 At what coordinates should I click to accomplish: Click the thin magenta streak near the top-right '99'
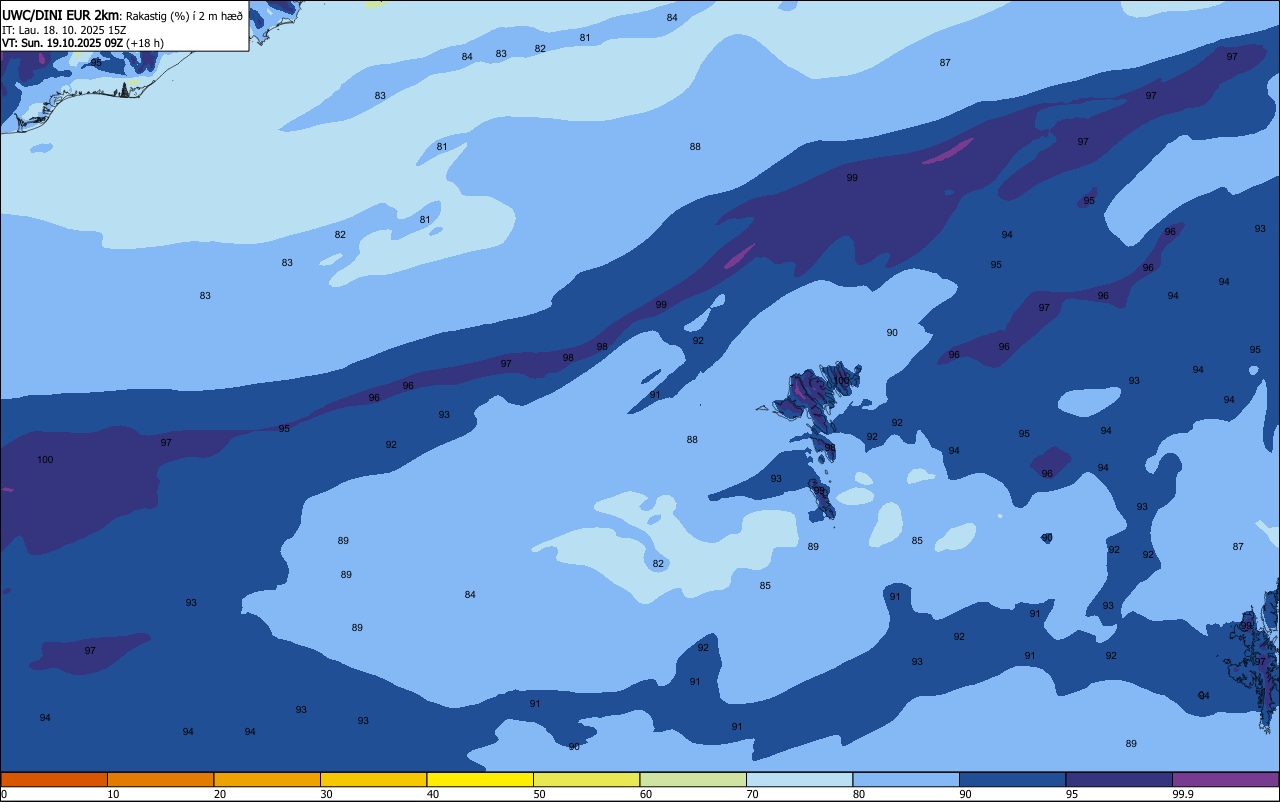click(947, 151)
